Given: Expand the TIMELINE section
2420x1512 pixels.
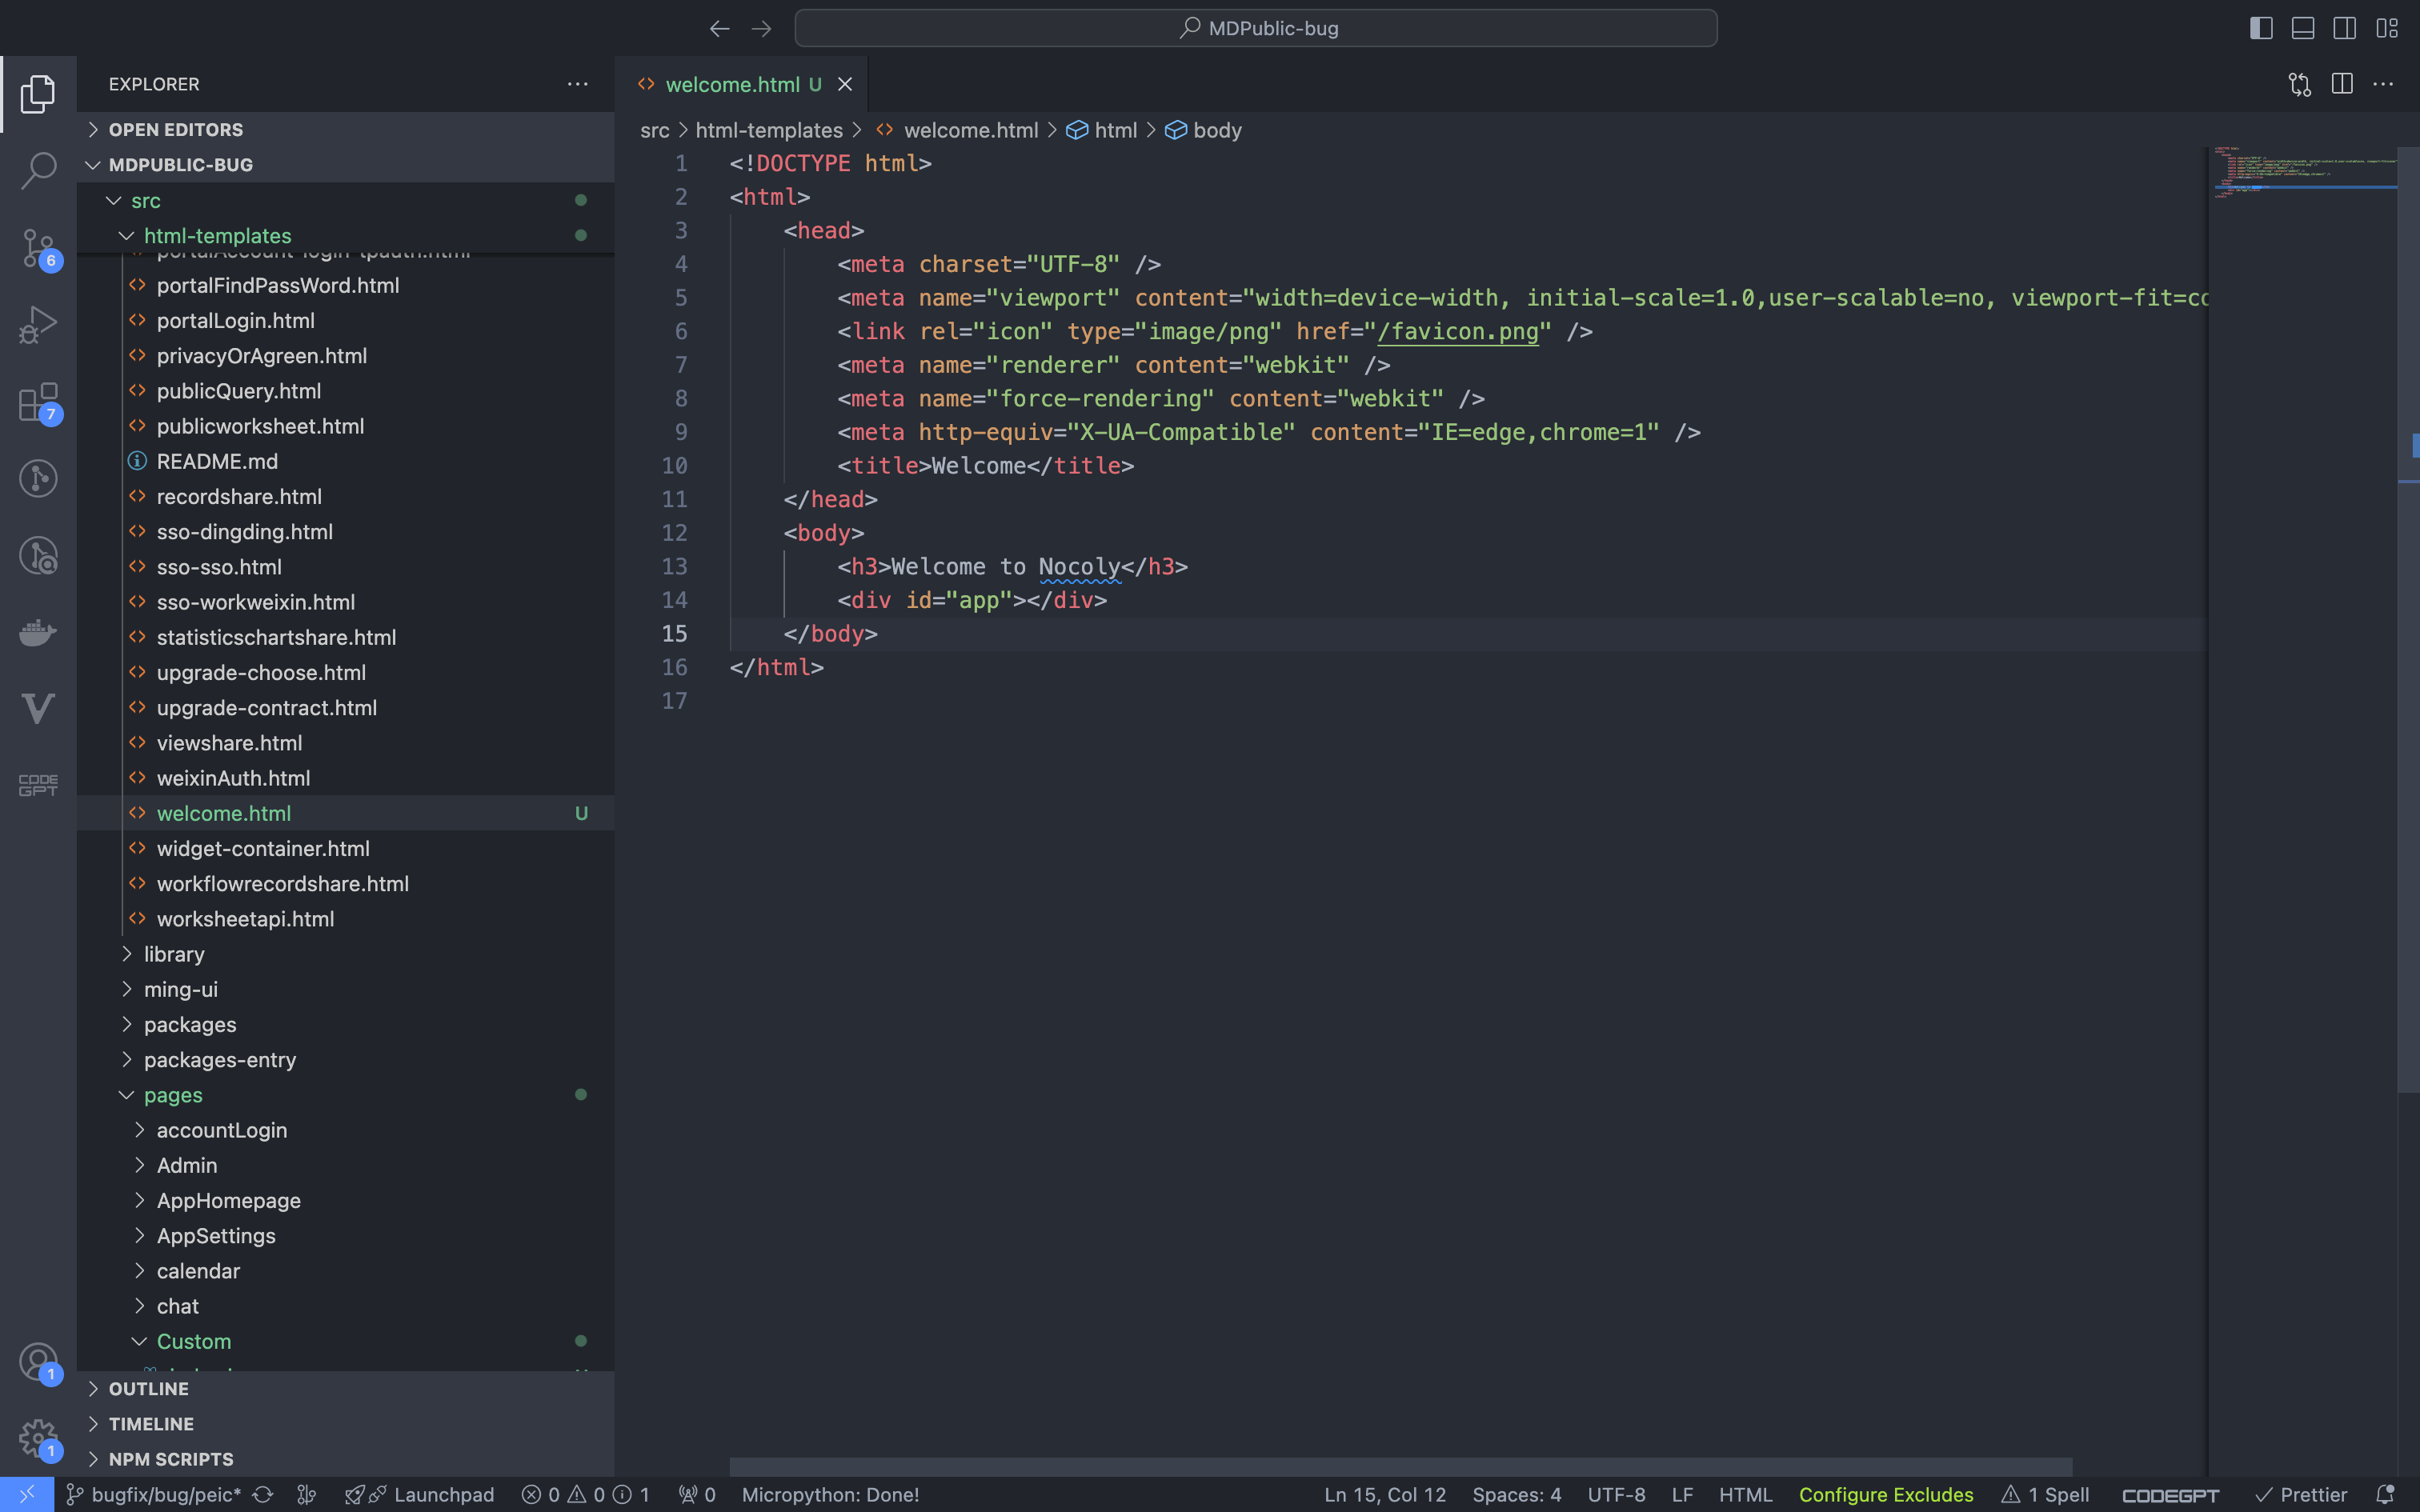Looking at the screenshot, I should [345, 1423].
